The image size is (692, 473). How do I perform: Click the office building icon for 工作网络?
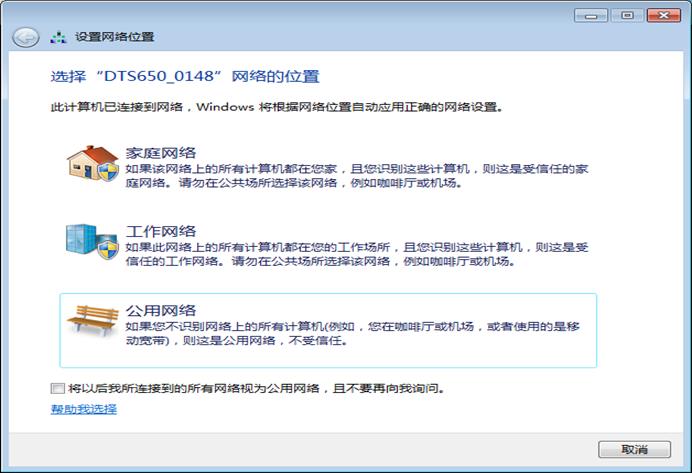[92, 241]
